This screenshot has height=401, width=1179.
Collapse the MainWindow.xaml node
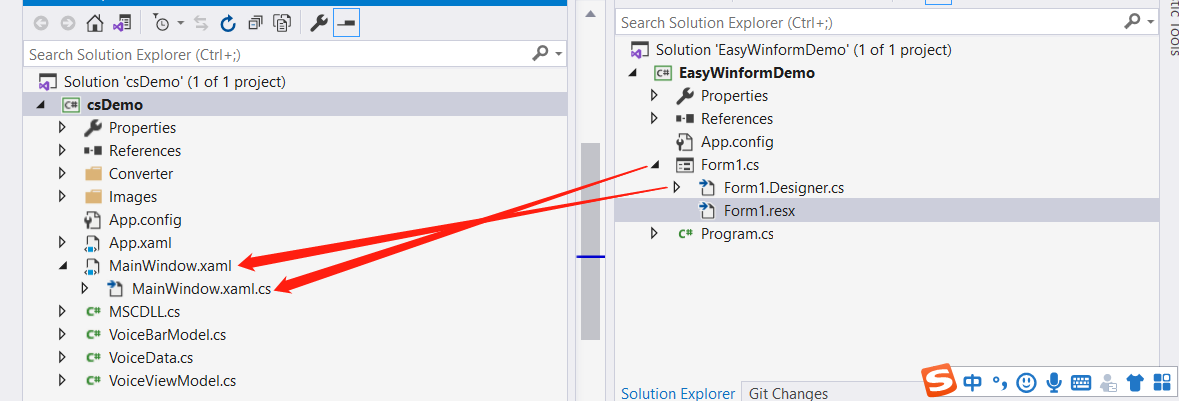click(63, 266)
